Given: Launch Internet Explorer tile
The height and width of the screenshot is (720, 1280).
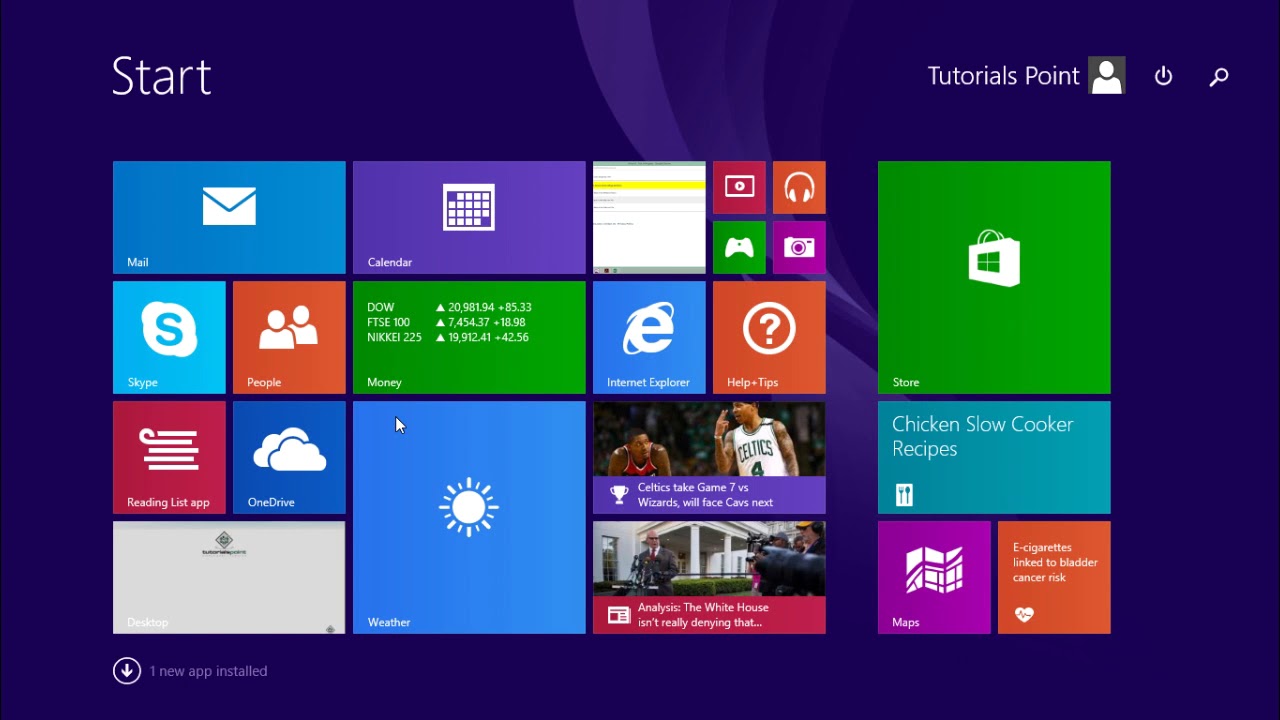Looking at the screenshot, I should pyautogui.click(x=649, y=337).
